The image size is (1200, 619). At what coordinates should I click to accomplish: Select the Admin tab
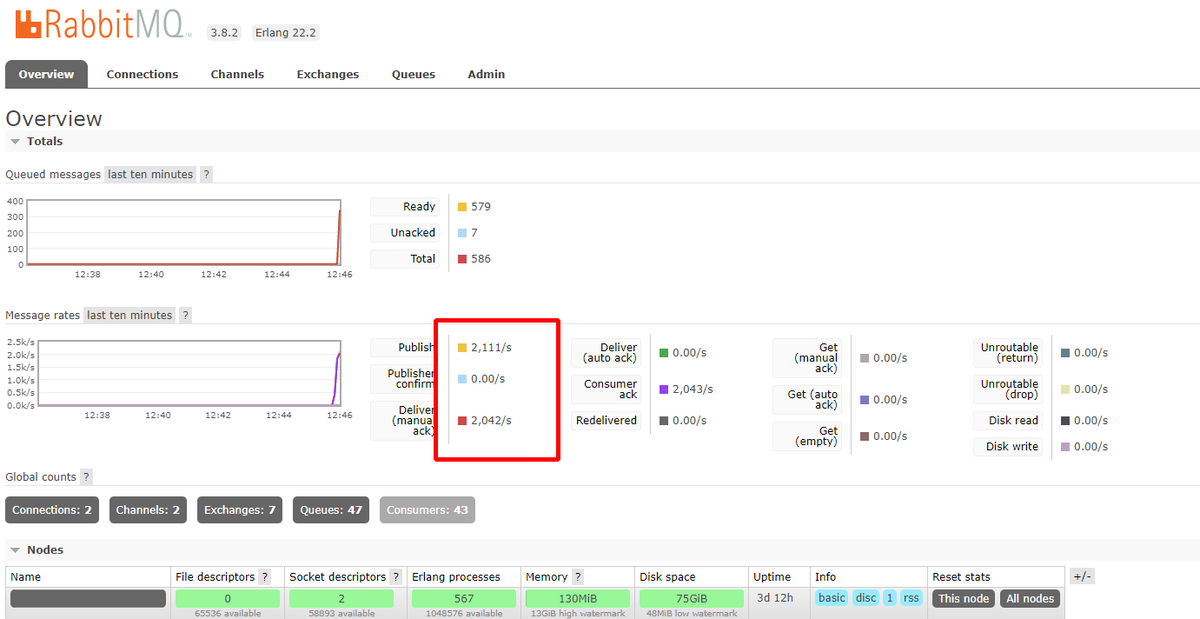tap(486, 74)
